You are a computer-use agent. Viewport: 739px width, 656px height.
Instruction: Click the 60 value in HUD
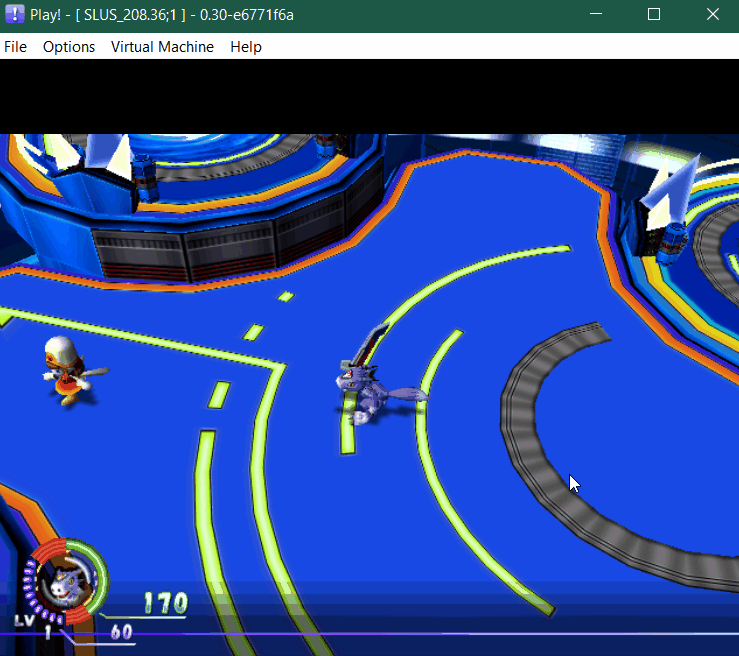122,632
